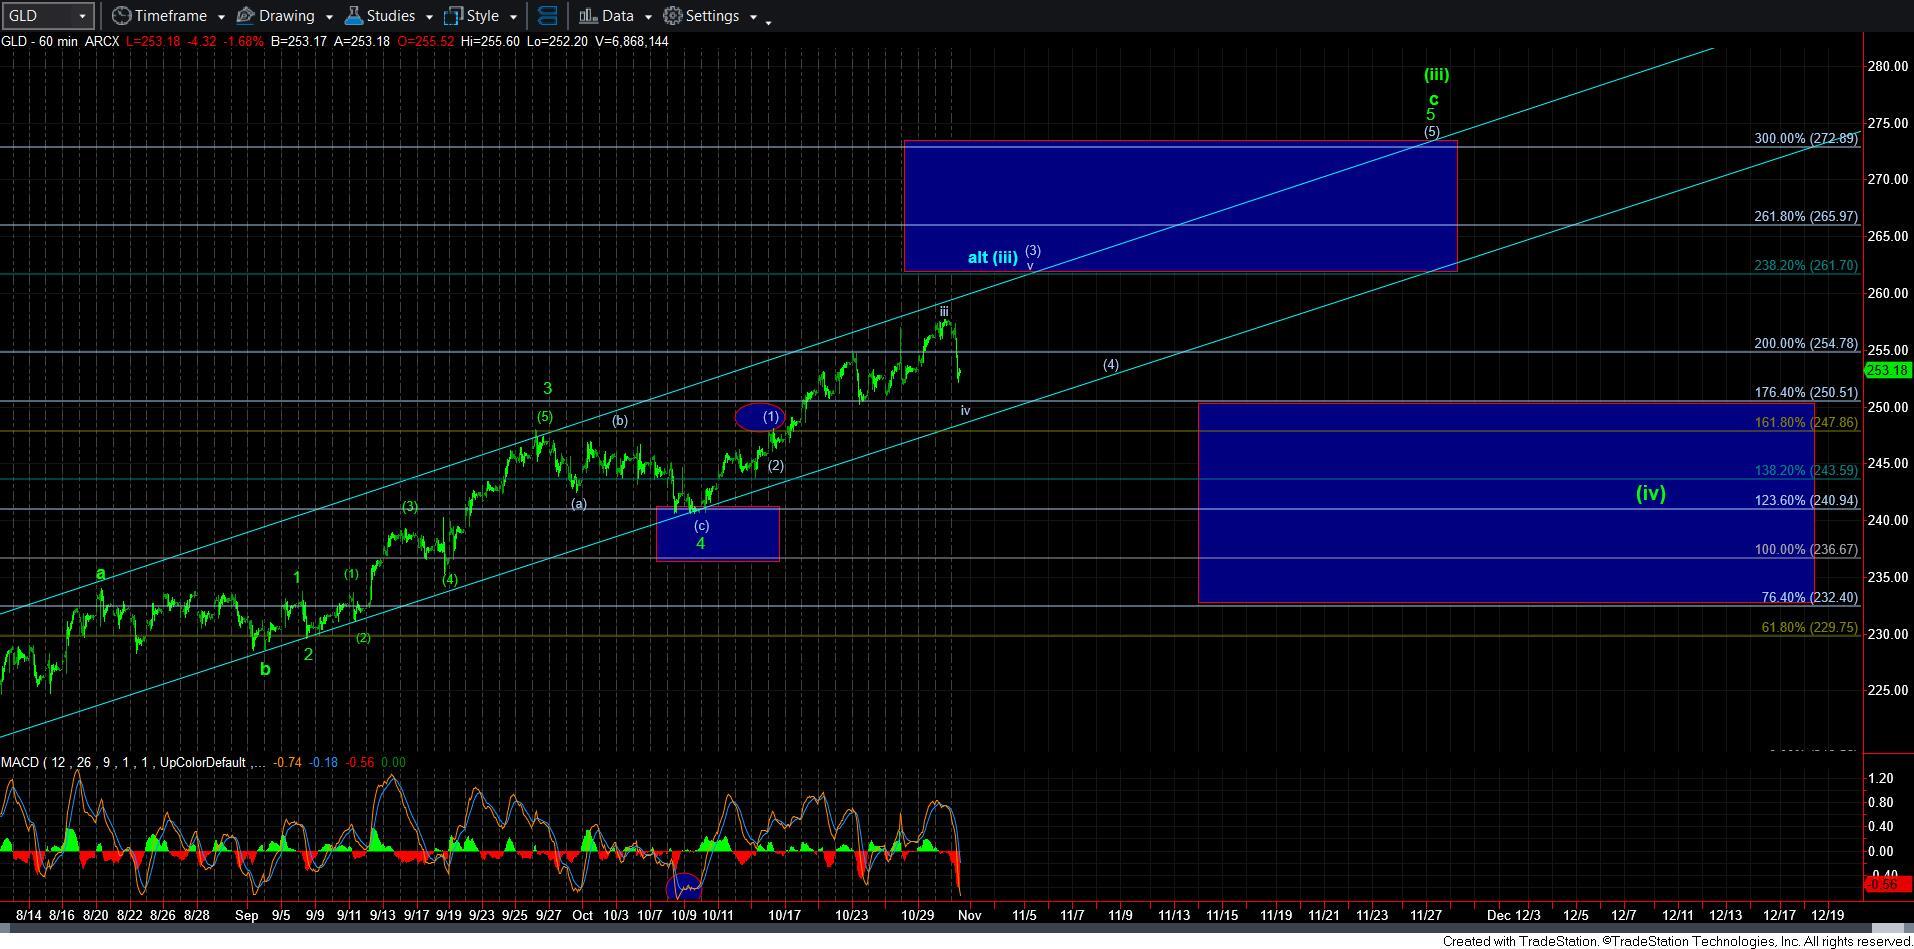
Task: Click the blue stacked panels icon
Action: [x=547, y=16]
